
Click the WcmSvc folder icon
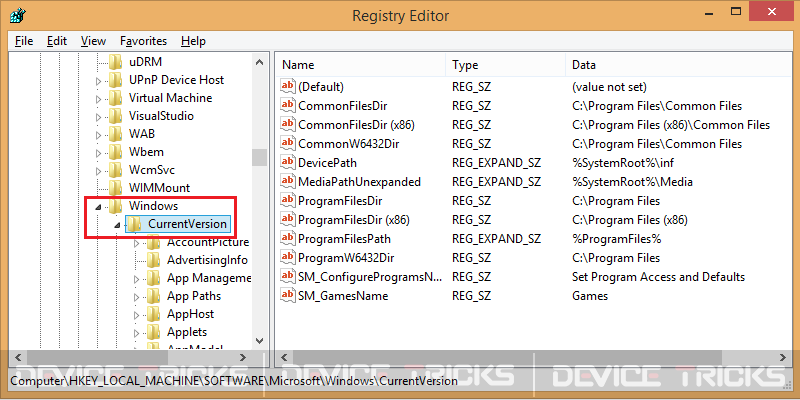point(116,169)
